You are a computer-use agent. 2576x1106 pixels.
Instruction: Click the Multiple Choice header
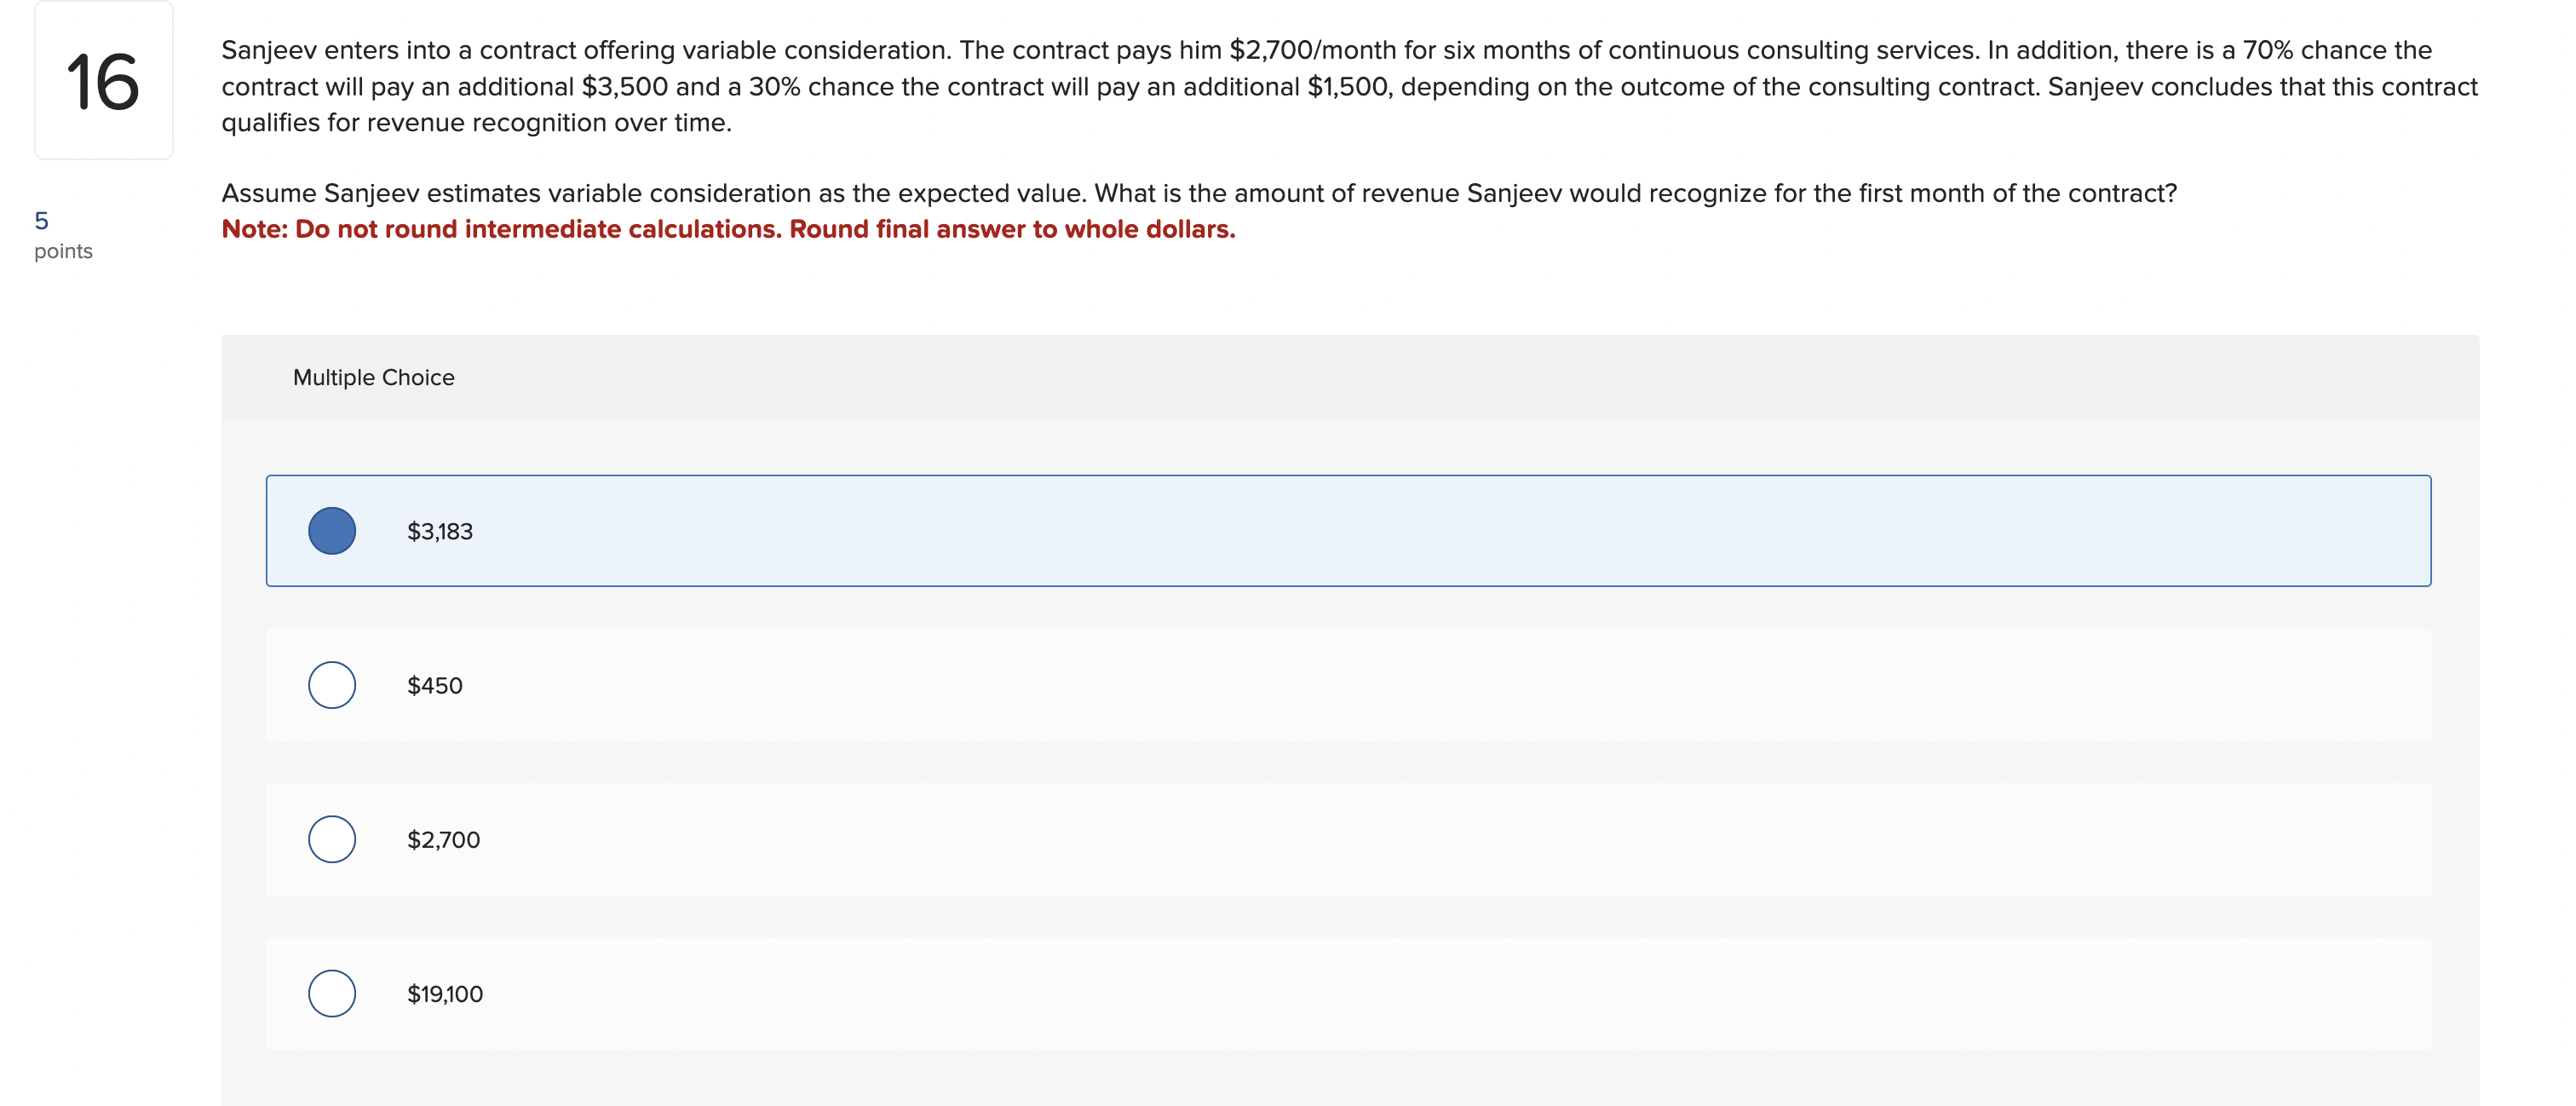tap(374, 377)
